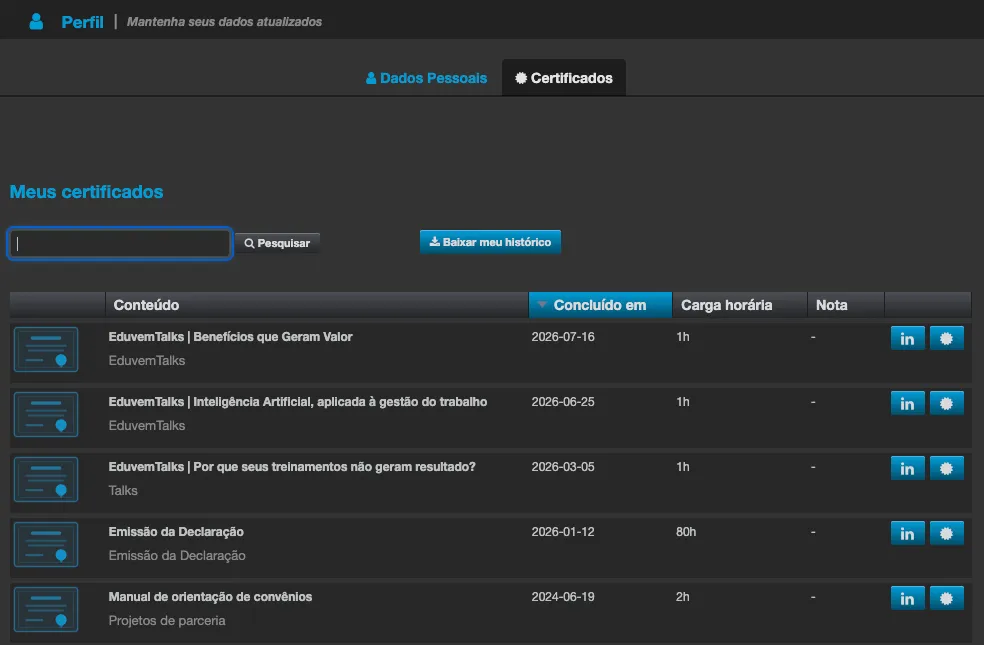984x645 pixels.
Task: Click thumbnail of Emissão da Declaração row
Action: point(46,545)
